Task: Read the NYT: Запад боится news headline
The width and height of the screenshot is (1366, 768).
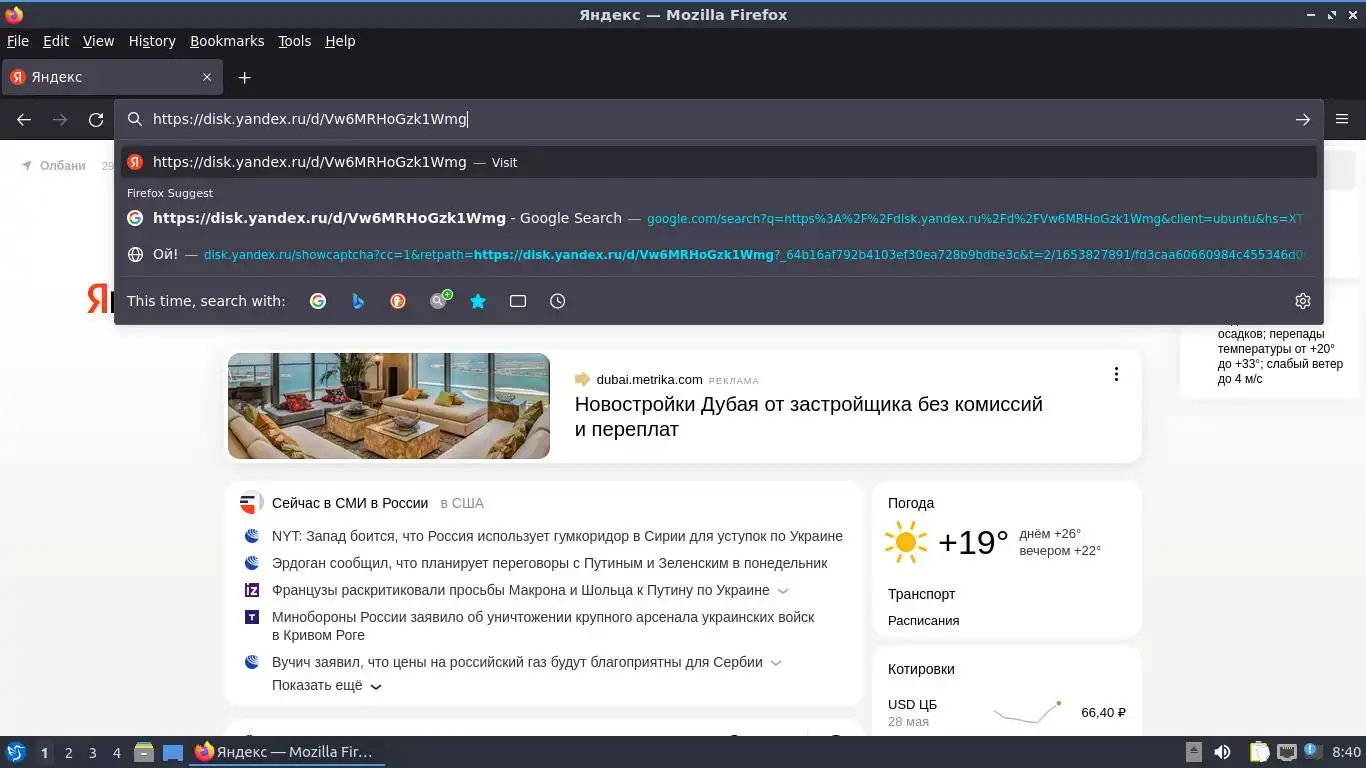Action: (x=557, y=536)
